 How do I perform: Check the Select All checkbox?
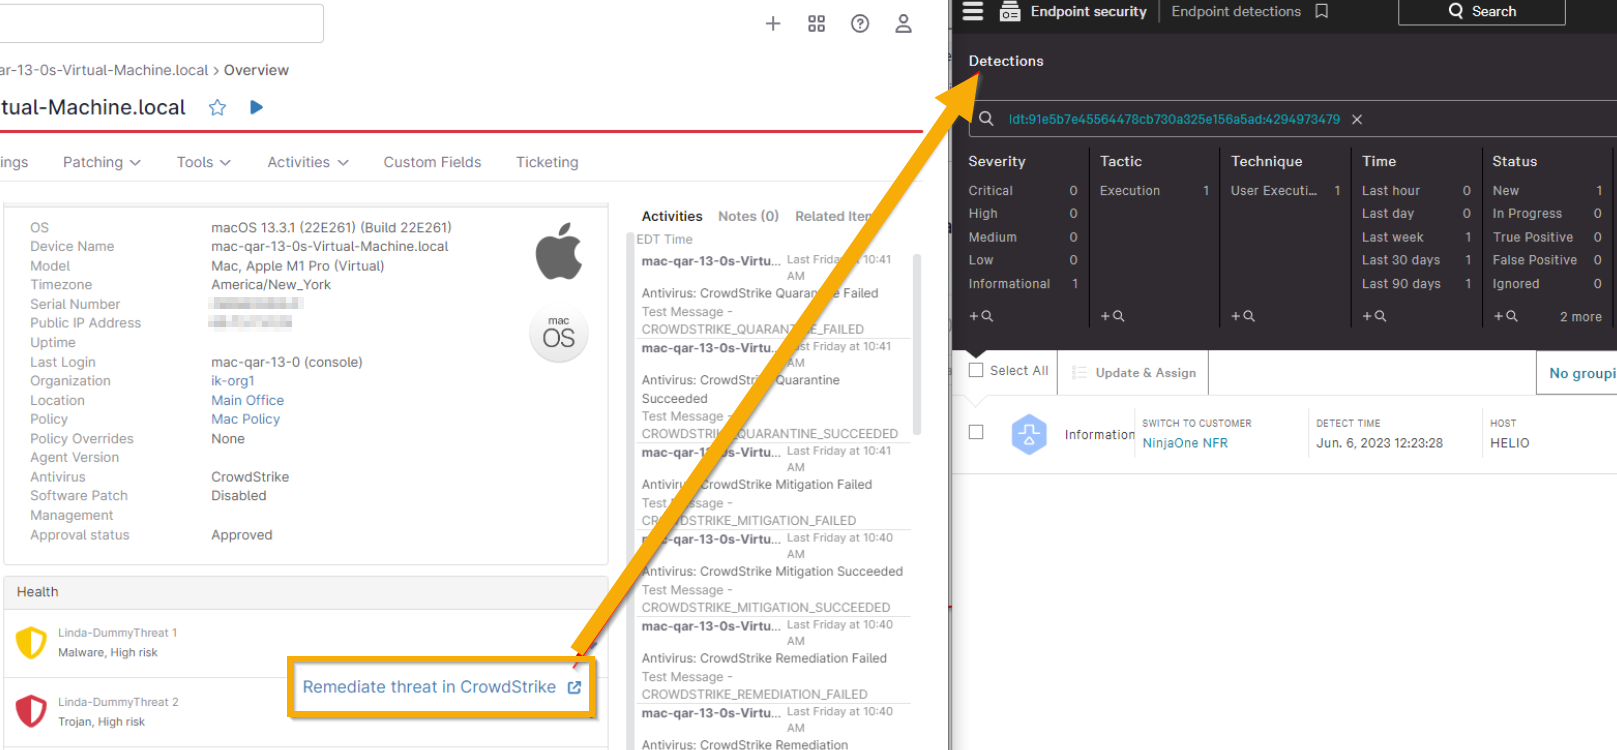pyautogui.click(x=976, y=370)
